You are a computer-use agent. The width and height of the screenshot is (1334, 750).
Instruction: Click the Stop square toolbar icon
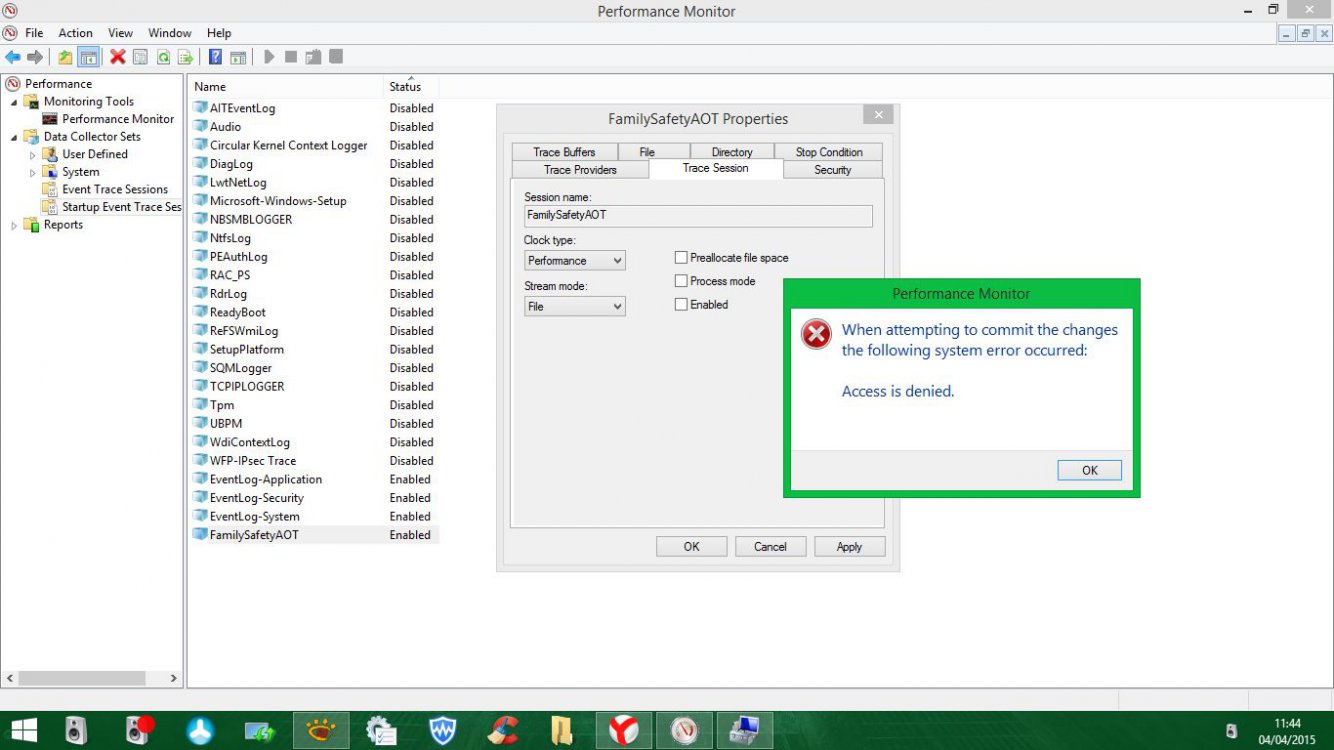click(291, 57)
